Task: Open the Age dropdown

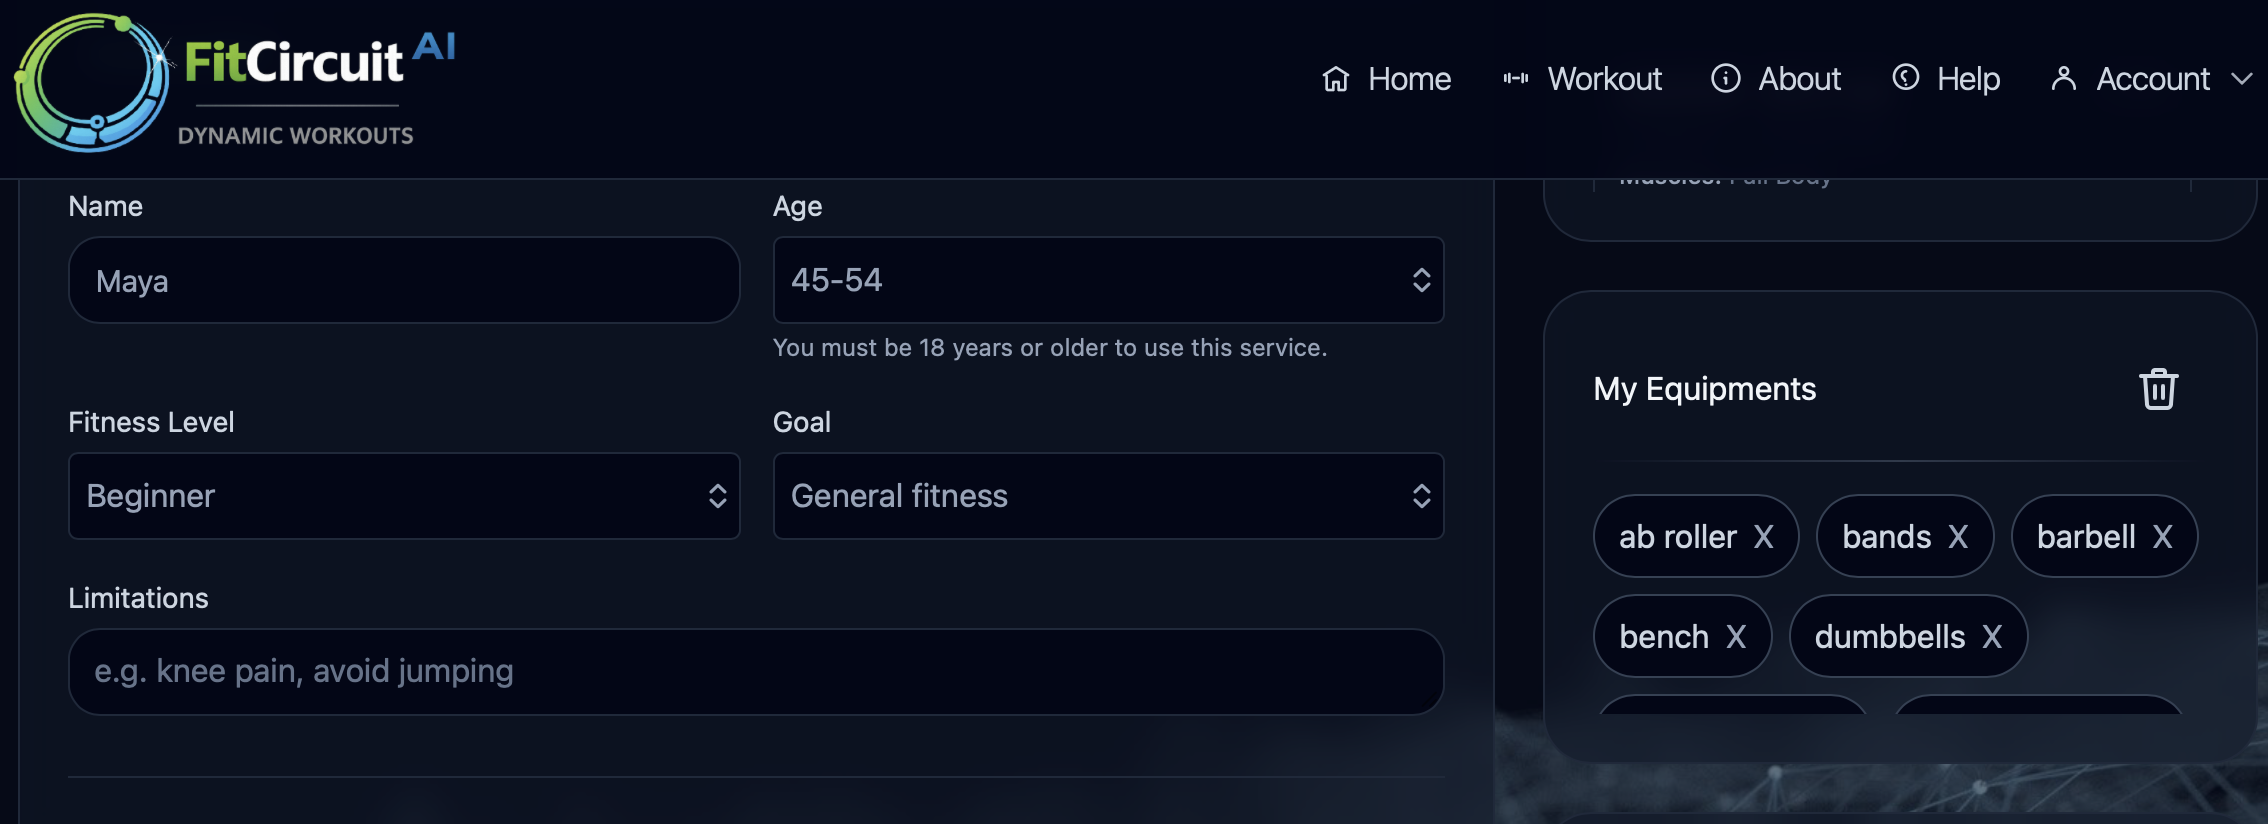Action: pyautogui.click(x=1108, y=280)
